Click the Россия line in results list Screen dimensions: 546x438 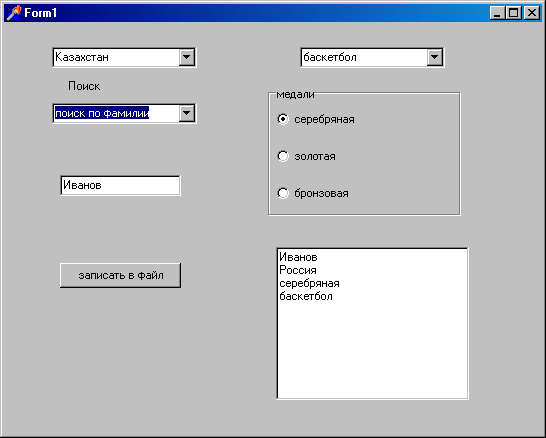coord(298,270)
